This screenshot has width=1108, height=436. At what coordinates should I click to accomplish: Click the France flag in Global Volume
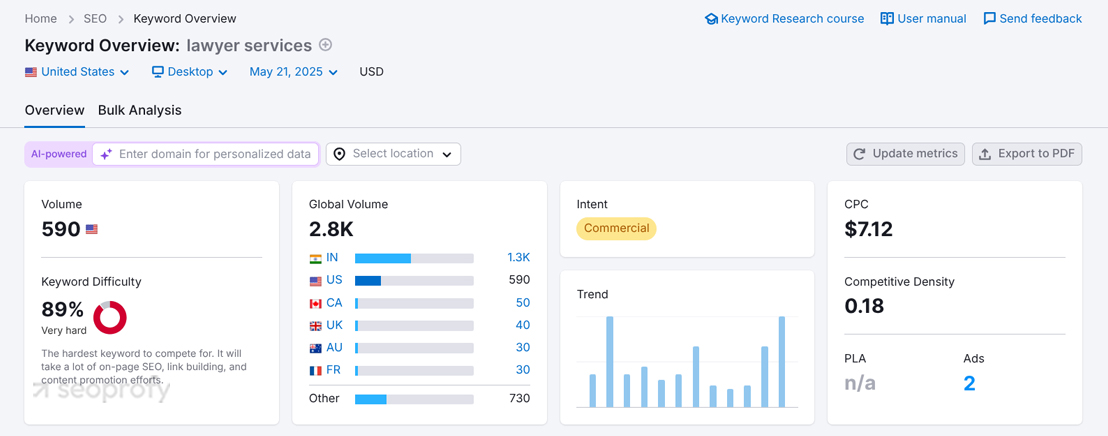tap(316, 370)
